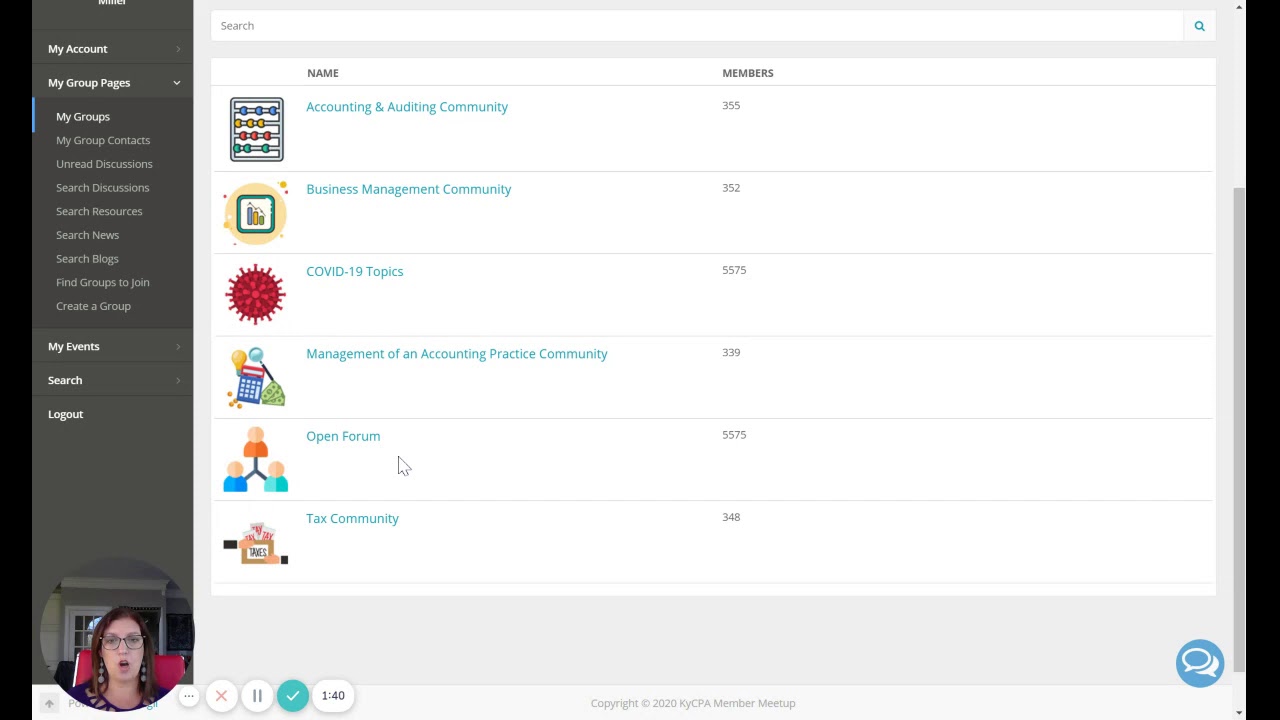
Task: Open Search Resources page
Action: [99, 211]
